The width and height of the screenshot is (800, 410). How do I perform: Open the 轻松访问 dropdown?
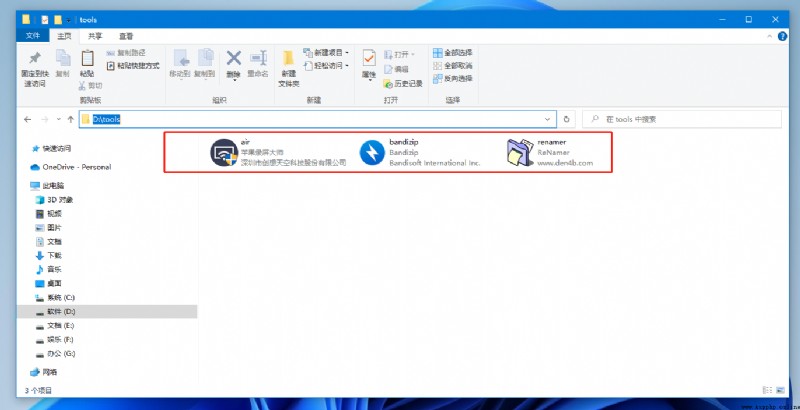[326, 65]
